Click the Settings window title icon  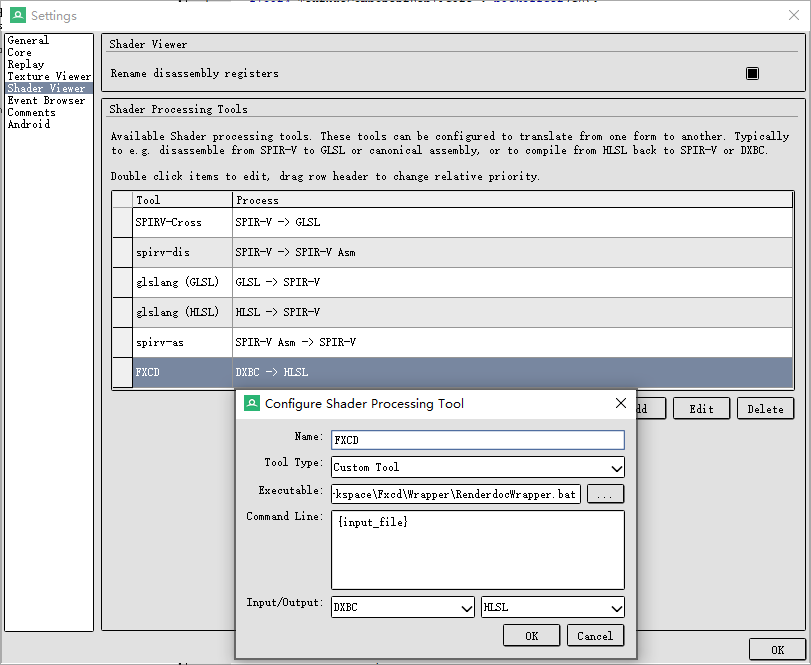[x=18, y=16]
